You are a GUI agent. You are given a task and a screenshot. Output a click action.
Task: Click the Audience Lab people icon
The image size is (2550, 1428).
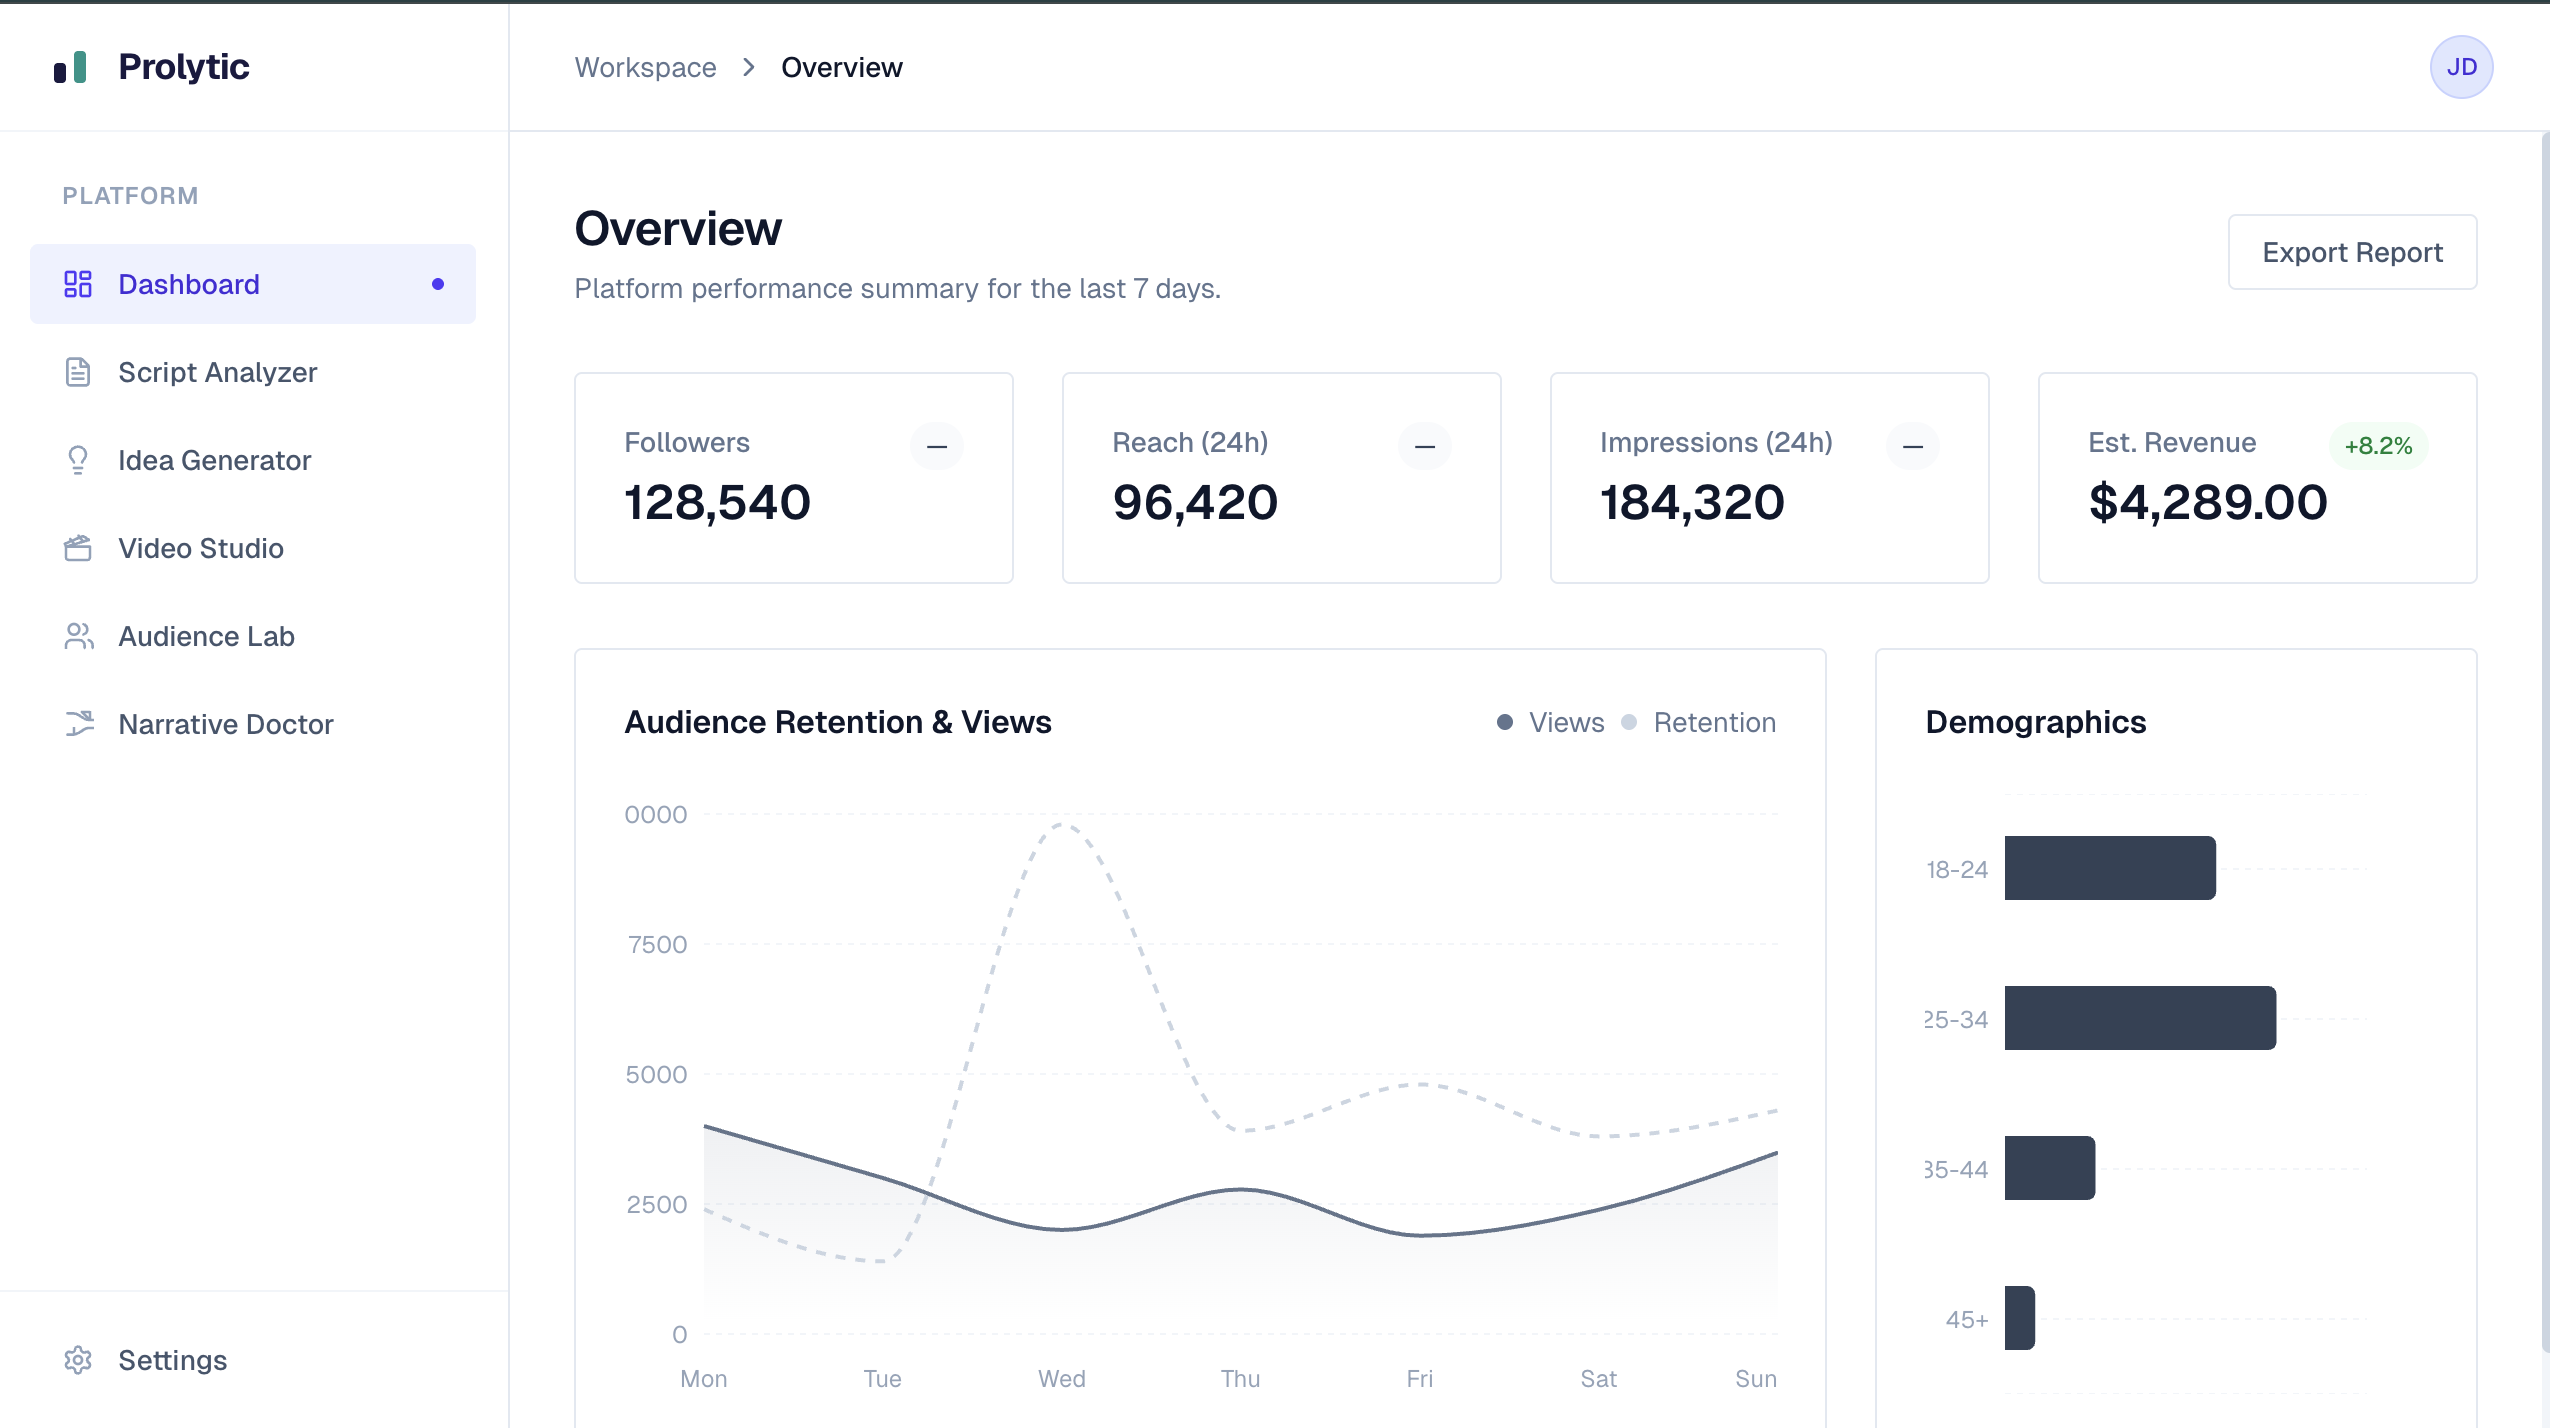78,636
